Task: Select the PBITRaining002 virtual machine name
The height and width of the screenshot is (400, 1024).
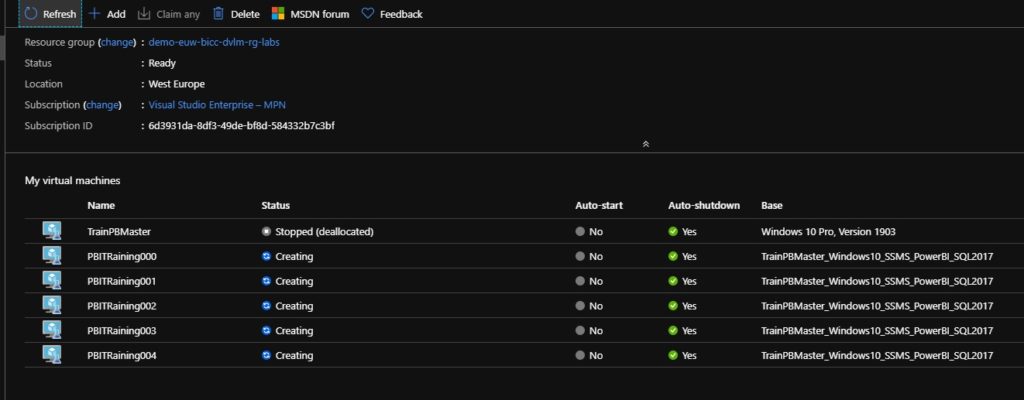Action: [x=121, y=306]
